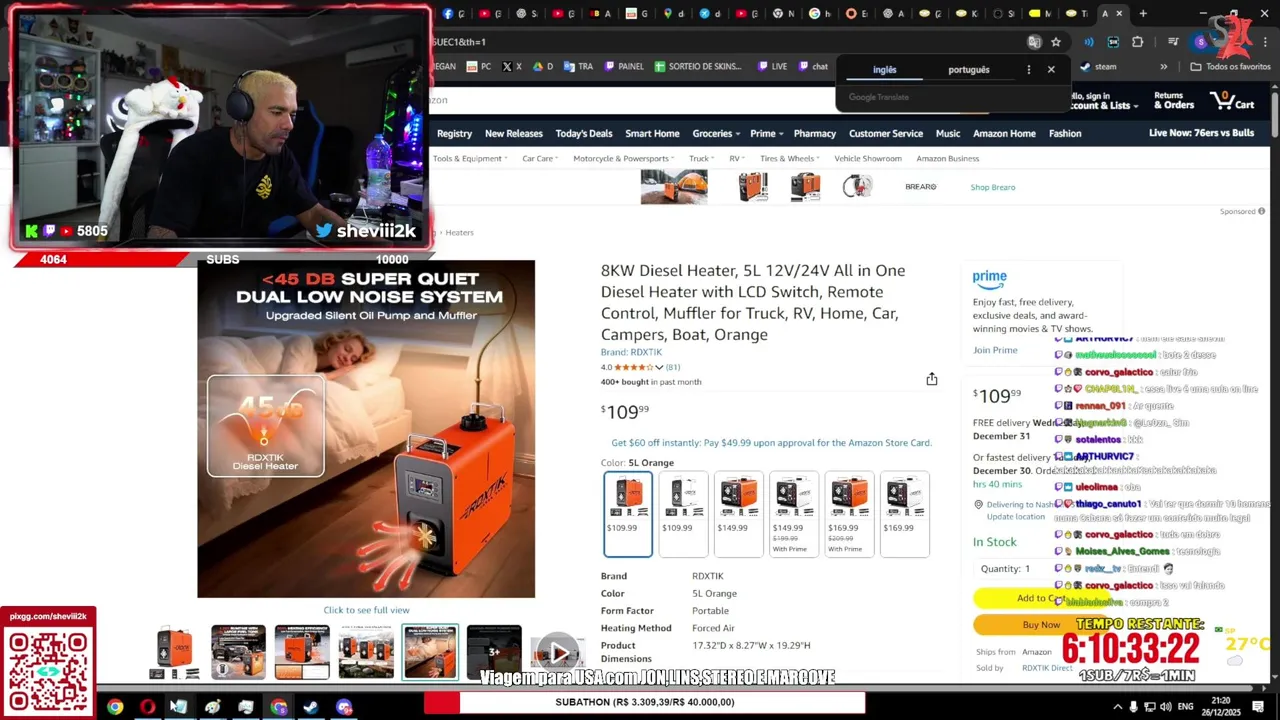Open New Releases in Amazon navigation
This screenshot has height=720, width=1280.
click(x=514, y=133)
